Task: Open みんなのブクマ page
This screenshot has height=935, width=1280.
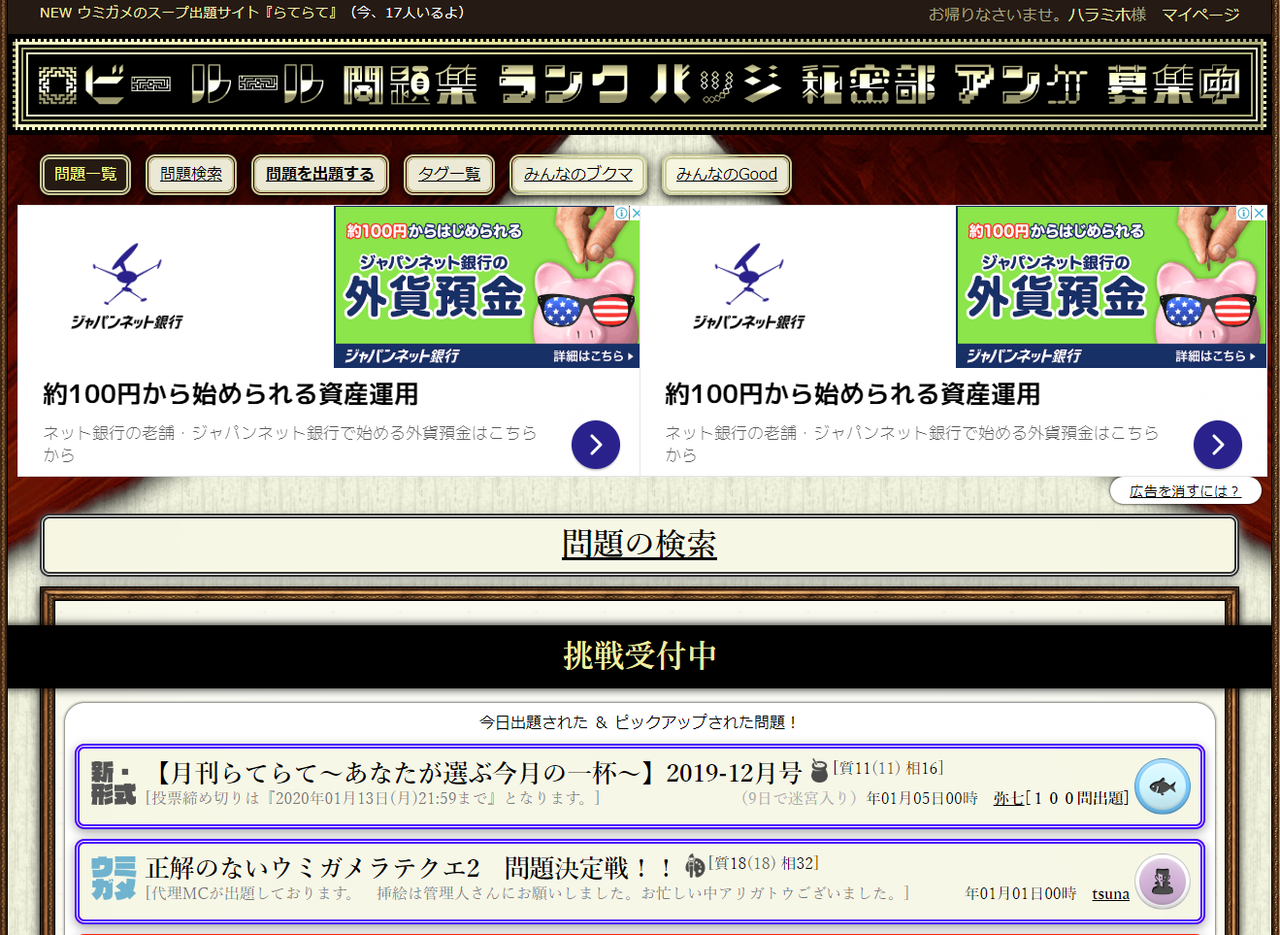Action: [x=578, y=175]
